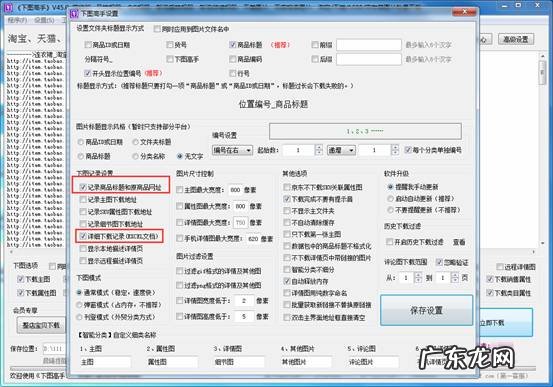Choose 通常模式 (稳定, 速度快) download mode

[x=79, y=292]
